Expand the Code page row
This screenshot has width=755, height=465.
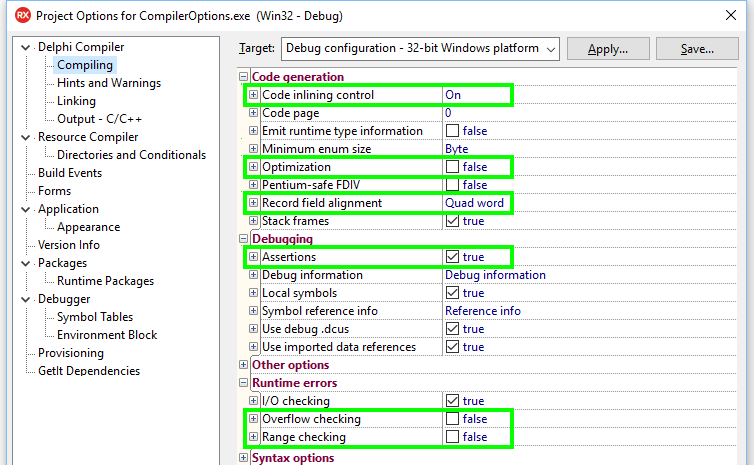click(253, 113)
